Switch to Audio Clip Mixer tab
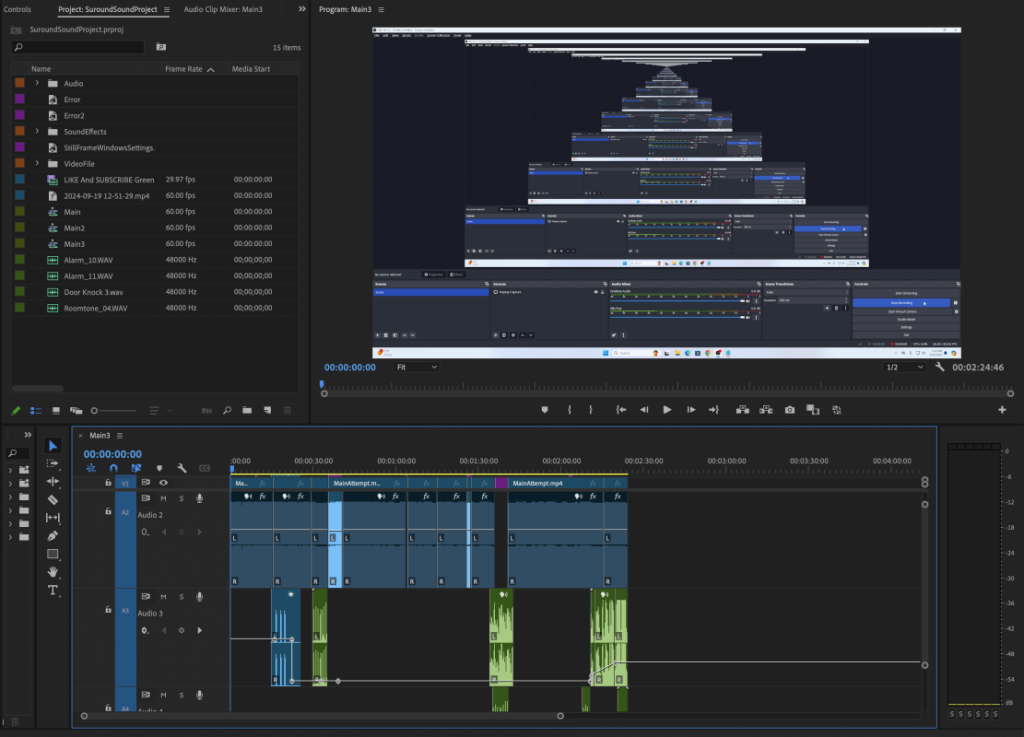 pos(223,9)
